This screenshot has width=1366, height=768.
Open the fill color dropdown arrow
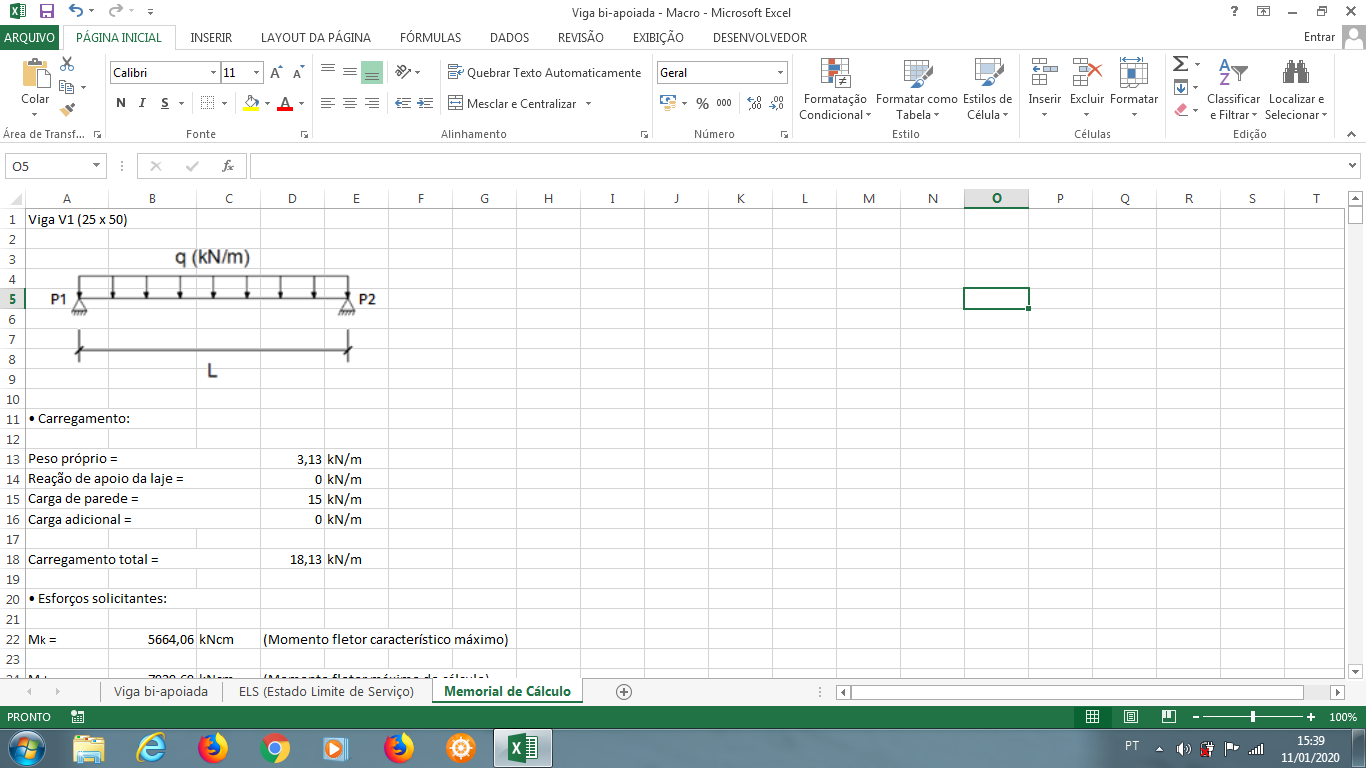click(x=265, y=103)
